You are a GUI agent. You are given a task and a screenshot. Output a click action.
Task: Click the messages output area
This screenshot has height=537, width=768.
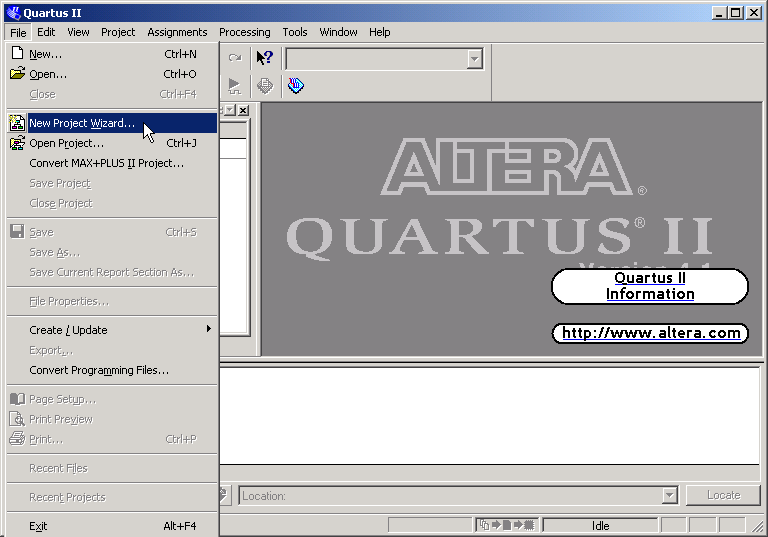pos(489,415)
